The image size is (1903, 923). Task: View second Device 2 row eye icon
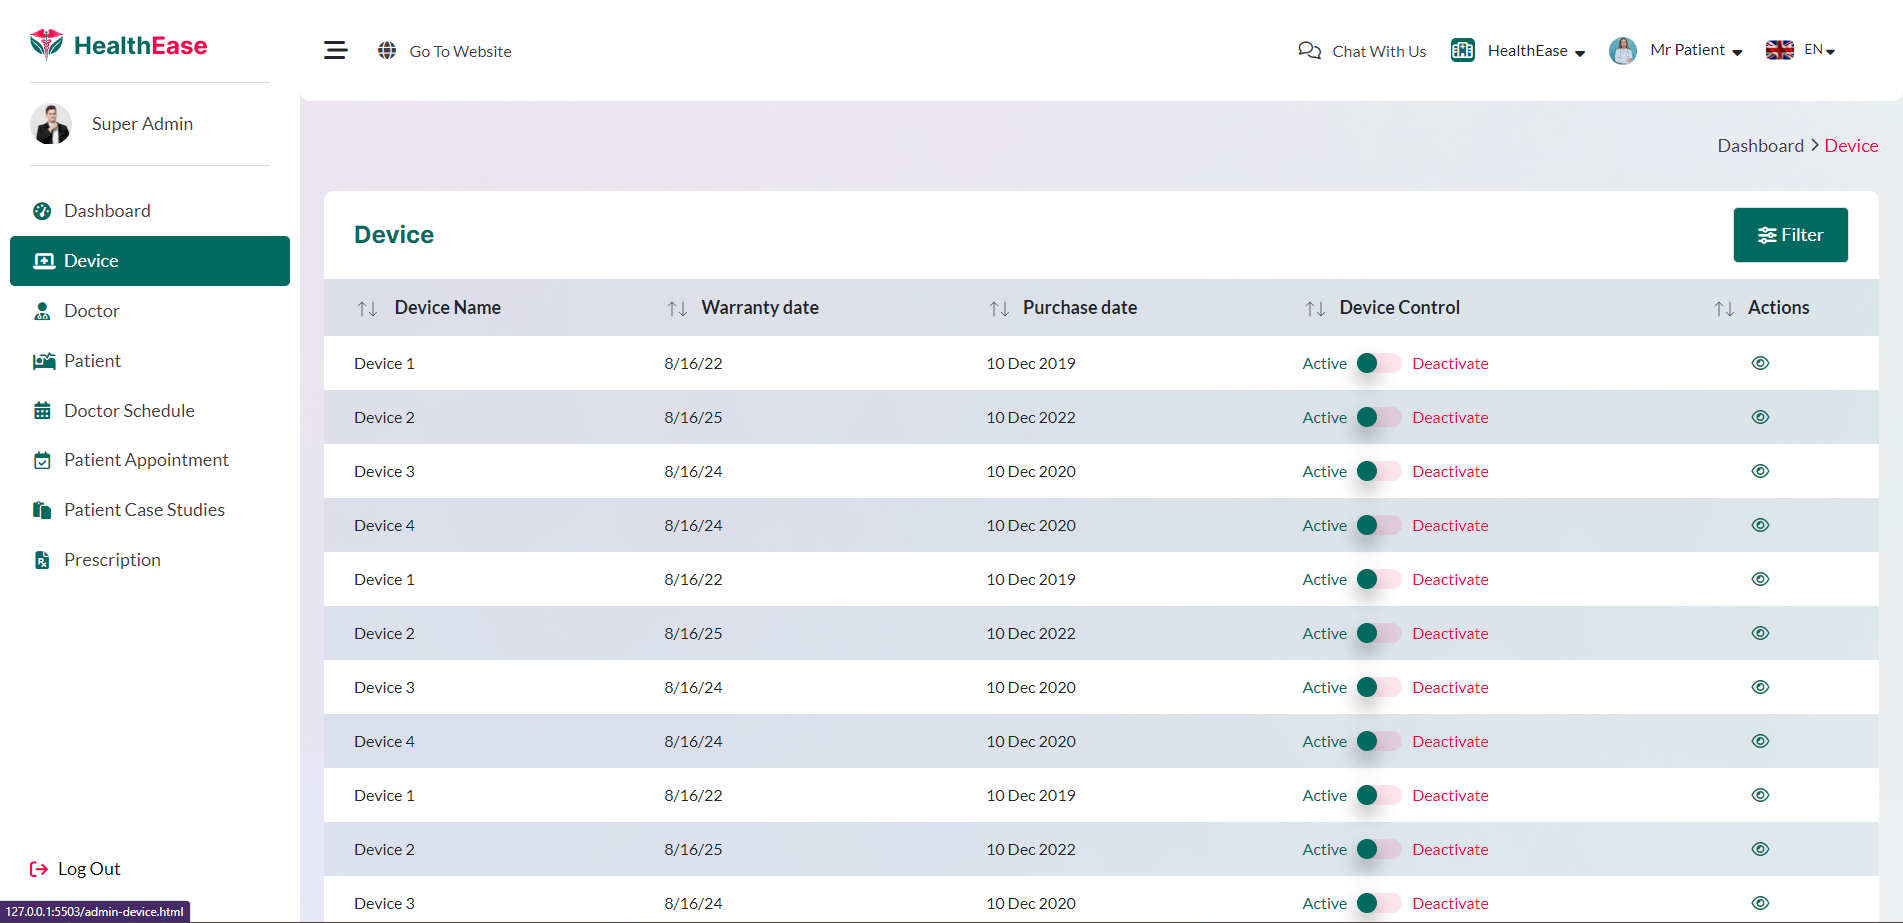[1761, 633]
